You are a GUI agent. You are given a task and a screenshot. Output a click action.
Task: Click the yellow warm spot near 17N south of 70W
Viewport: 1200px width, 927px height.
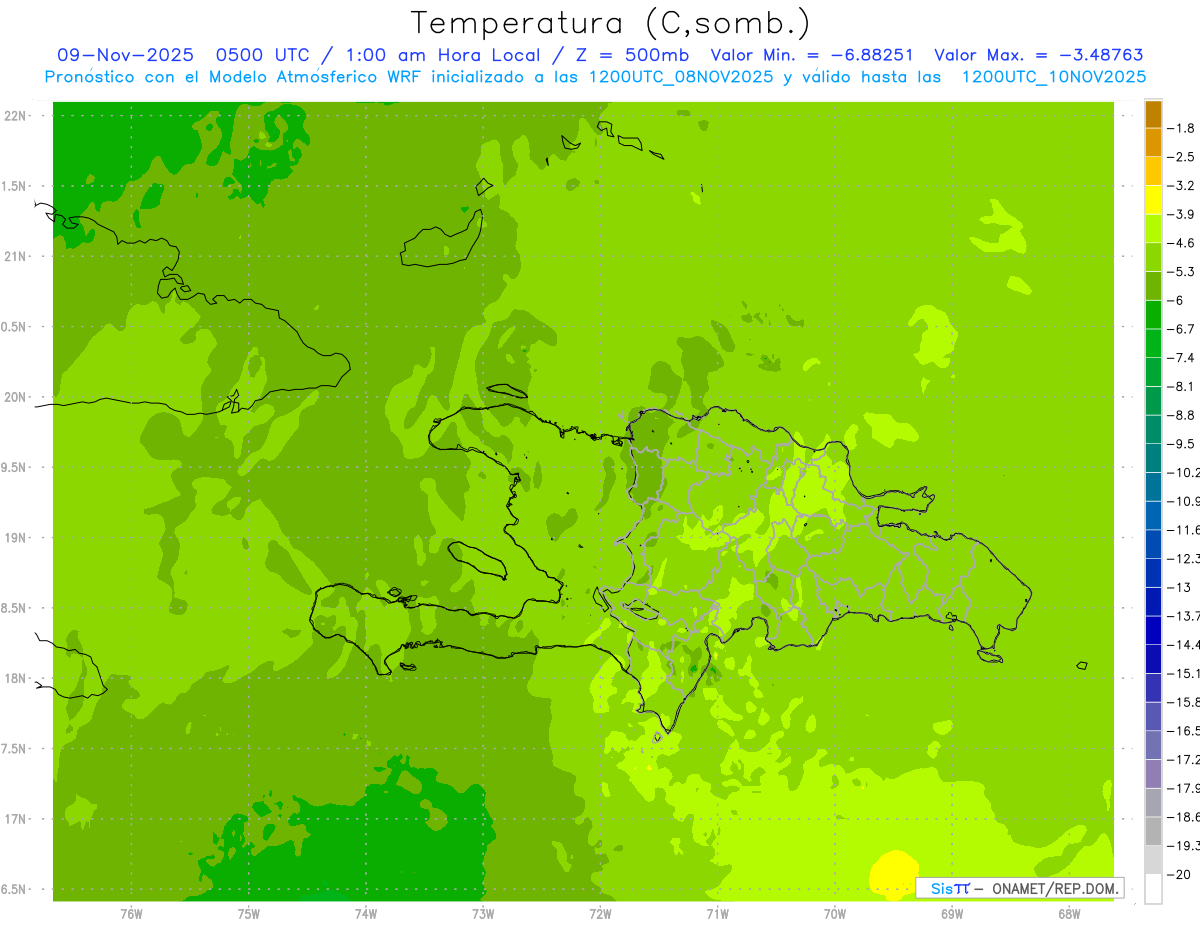point(893,874)
